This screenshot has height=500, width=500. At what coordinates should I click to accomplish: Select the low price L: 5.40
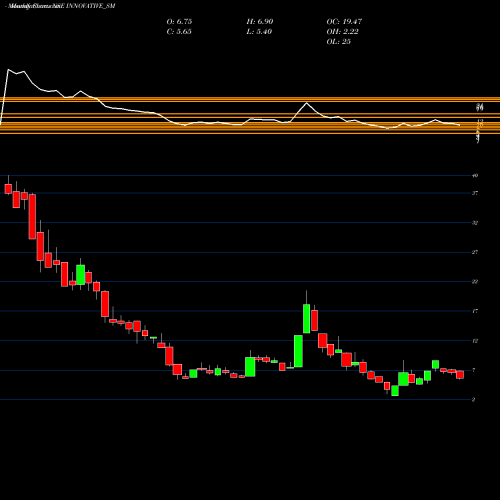pos(259,31)
